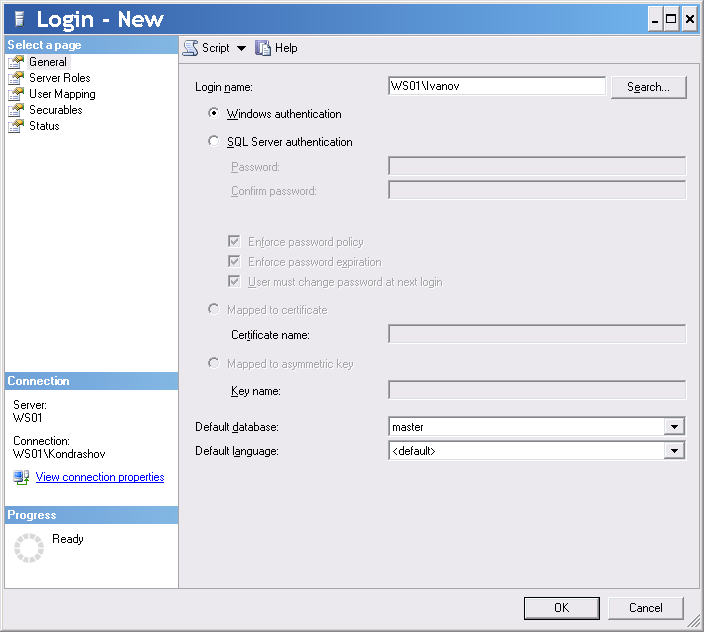The width and height of the screenshot is (704, 632).
Task: Click the connection properties computer icon
Action: (21, 477)
